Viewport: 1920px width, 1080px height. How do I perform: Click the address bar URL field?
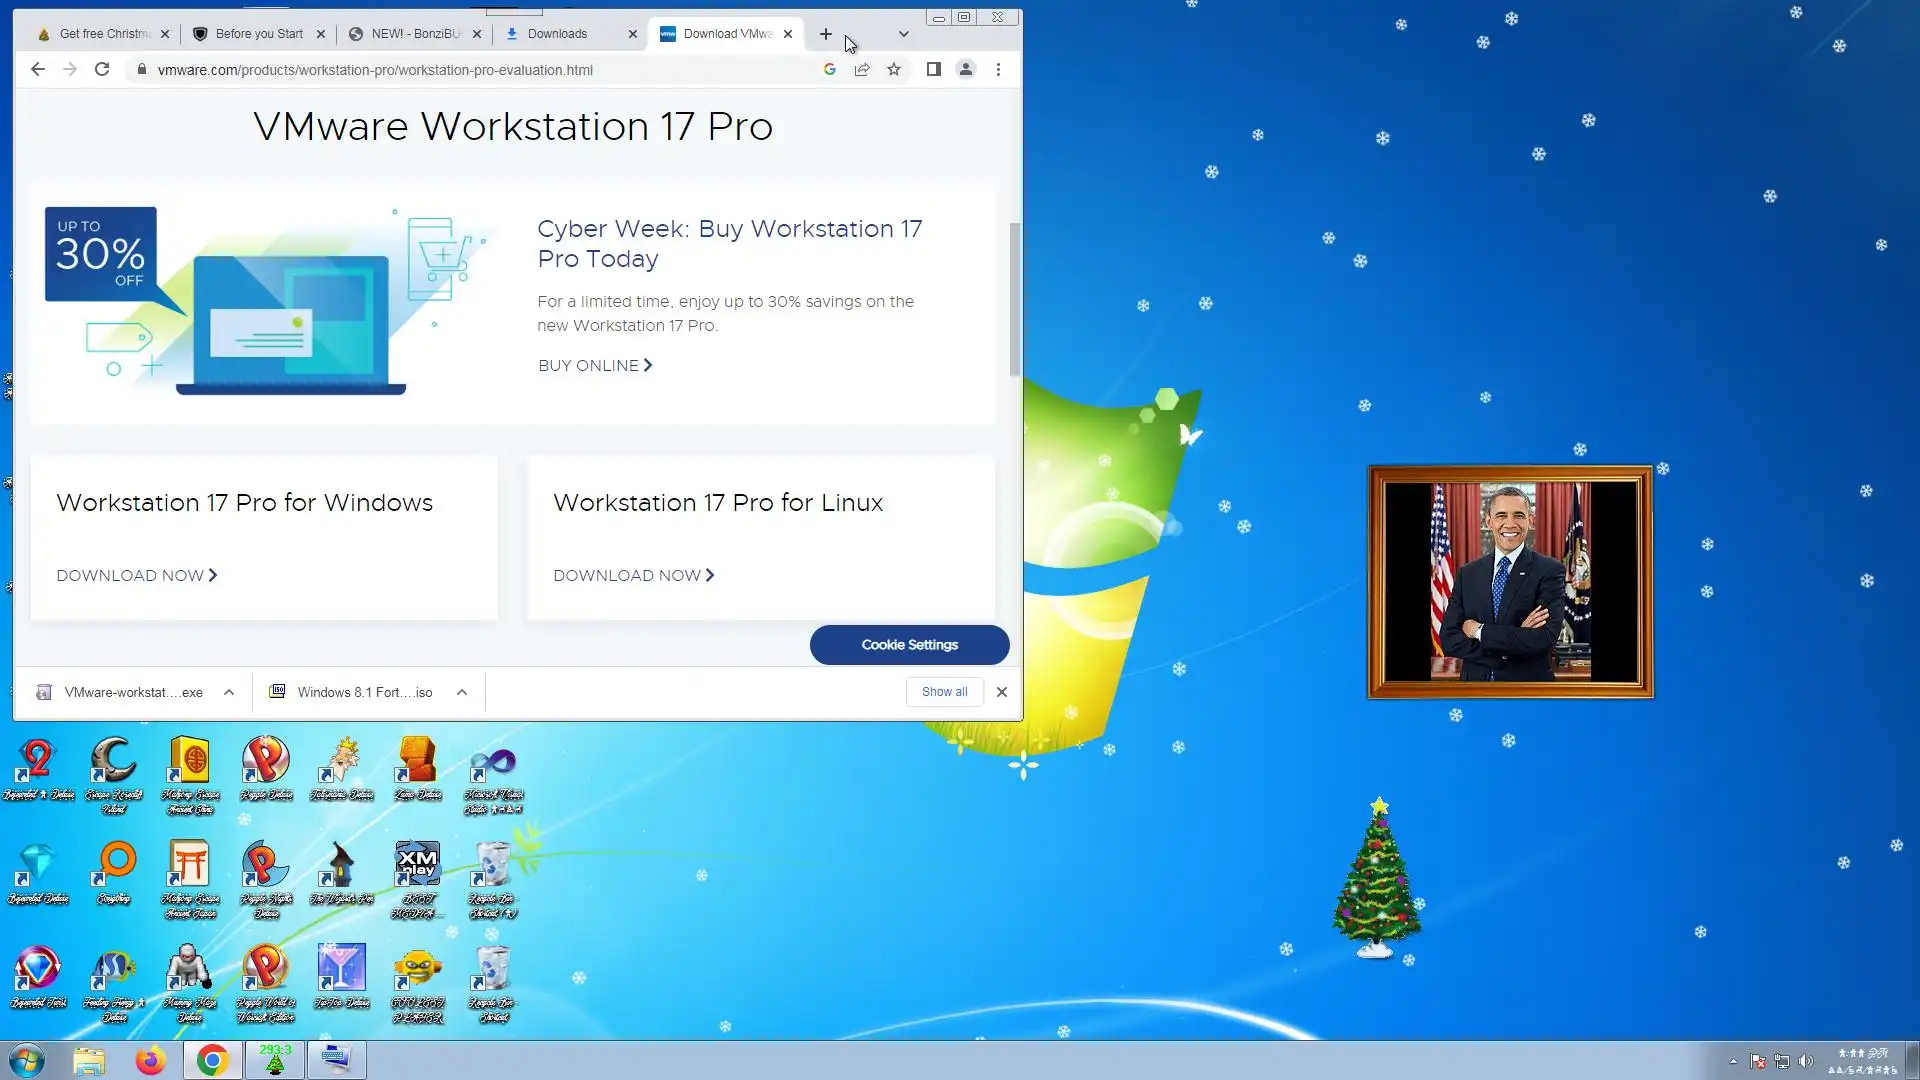480,70
